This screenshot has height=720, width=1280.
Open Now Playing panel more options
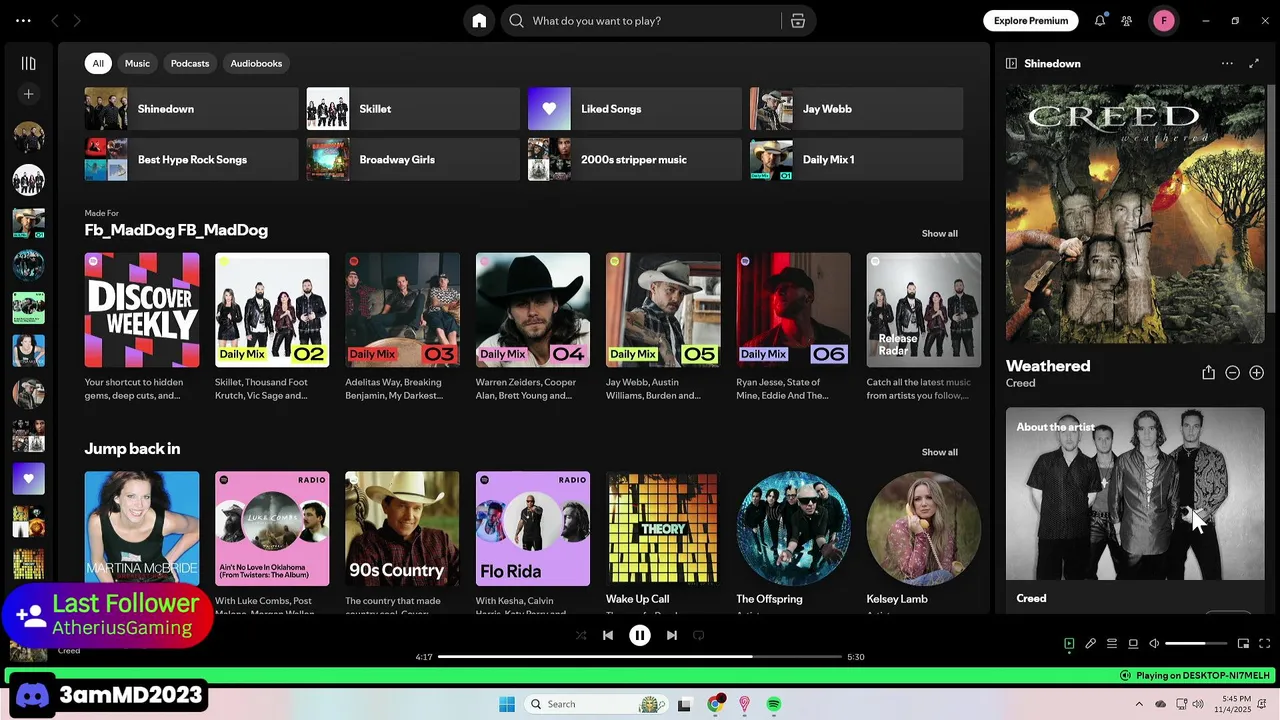point(1227,63)
